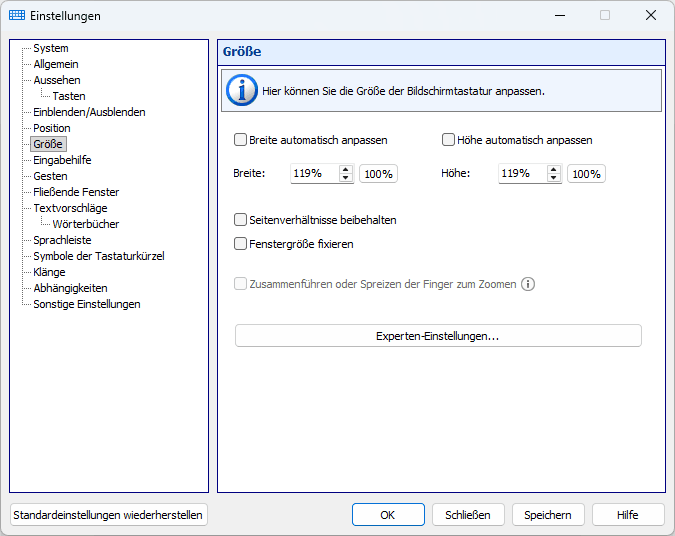The width and height of the screenshot is (675, 536).
Task: Increase Breite with the up arrow
Action: [346, 170]
